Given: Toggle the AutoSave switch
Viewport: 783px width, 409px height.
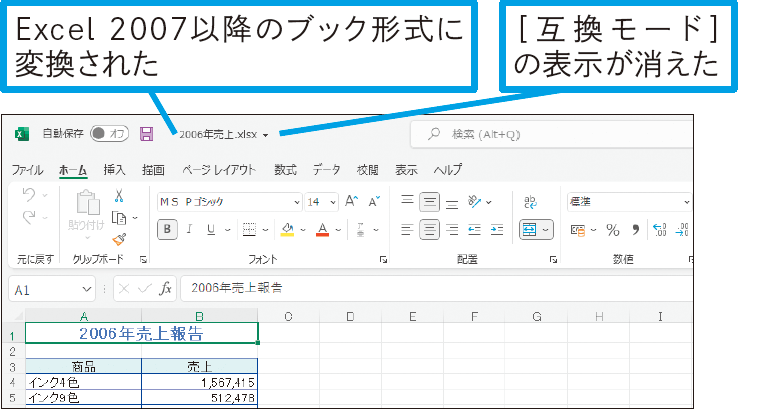Looking at the screenshot, I should [109, 133].
